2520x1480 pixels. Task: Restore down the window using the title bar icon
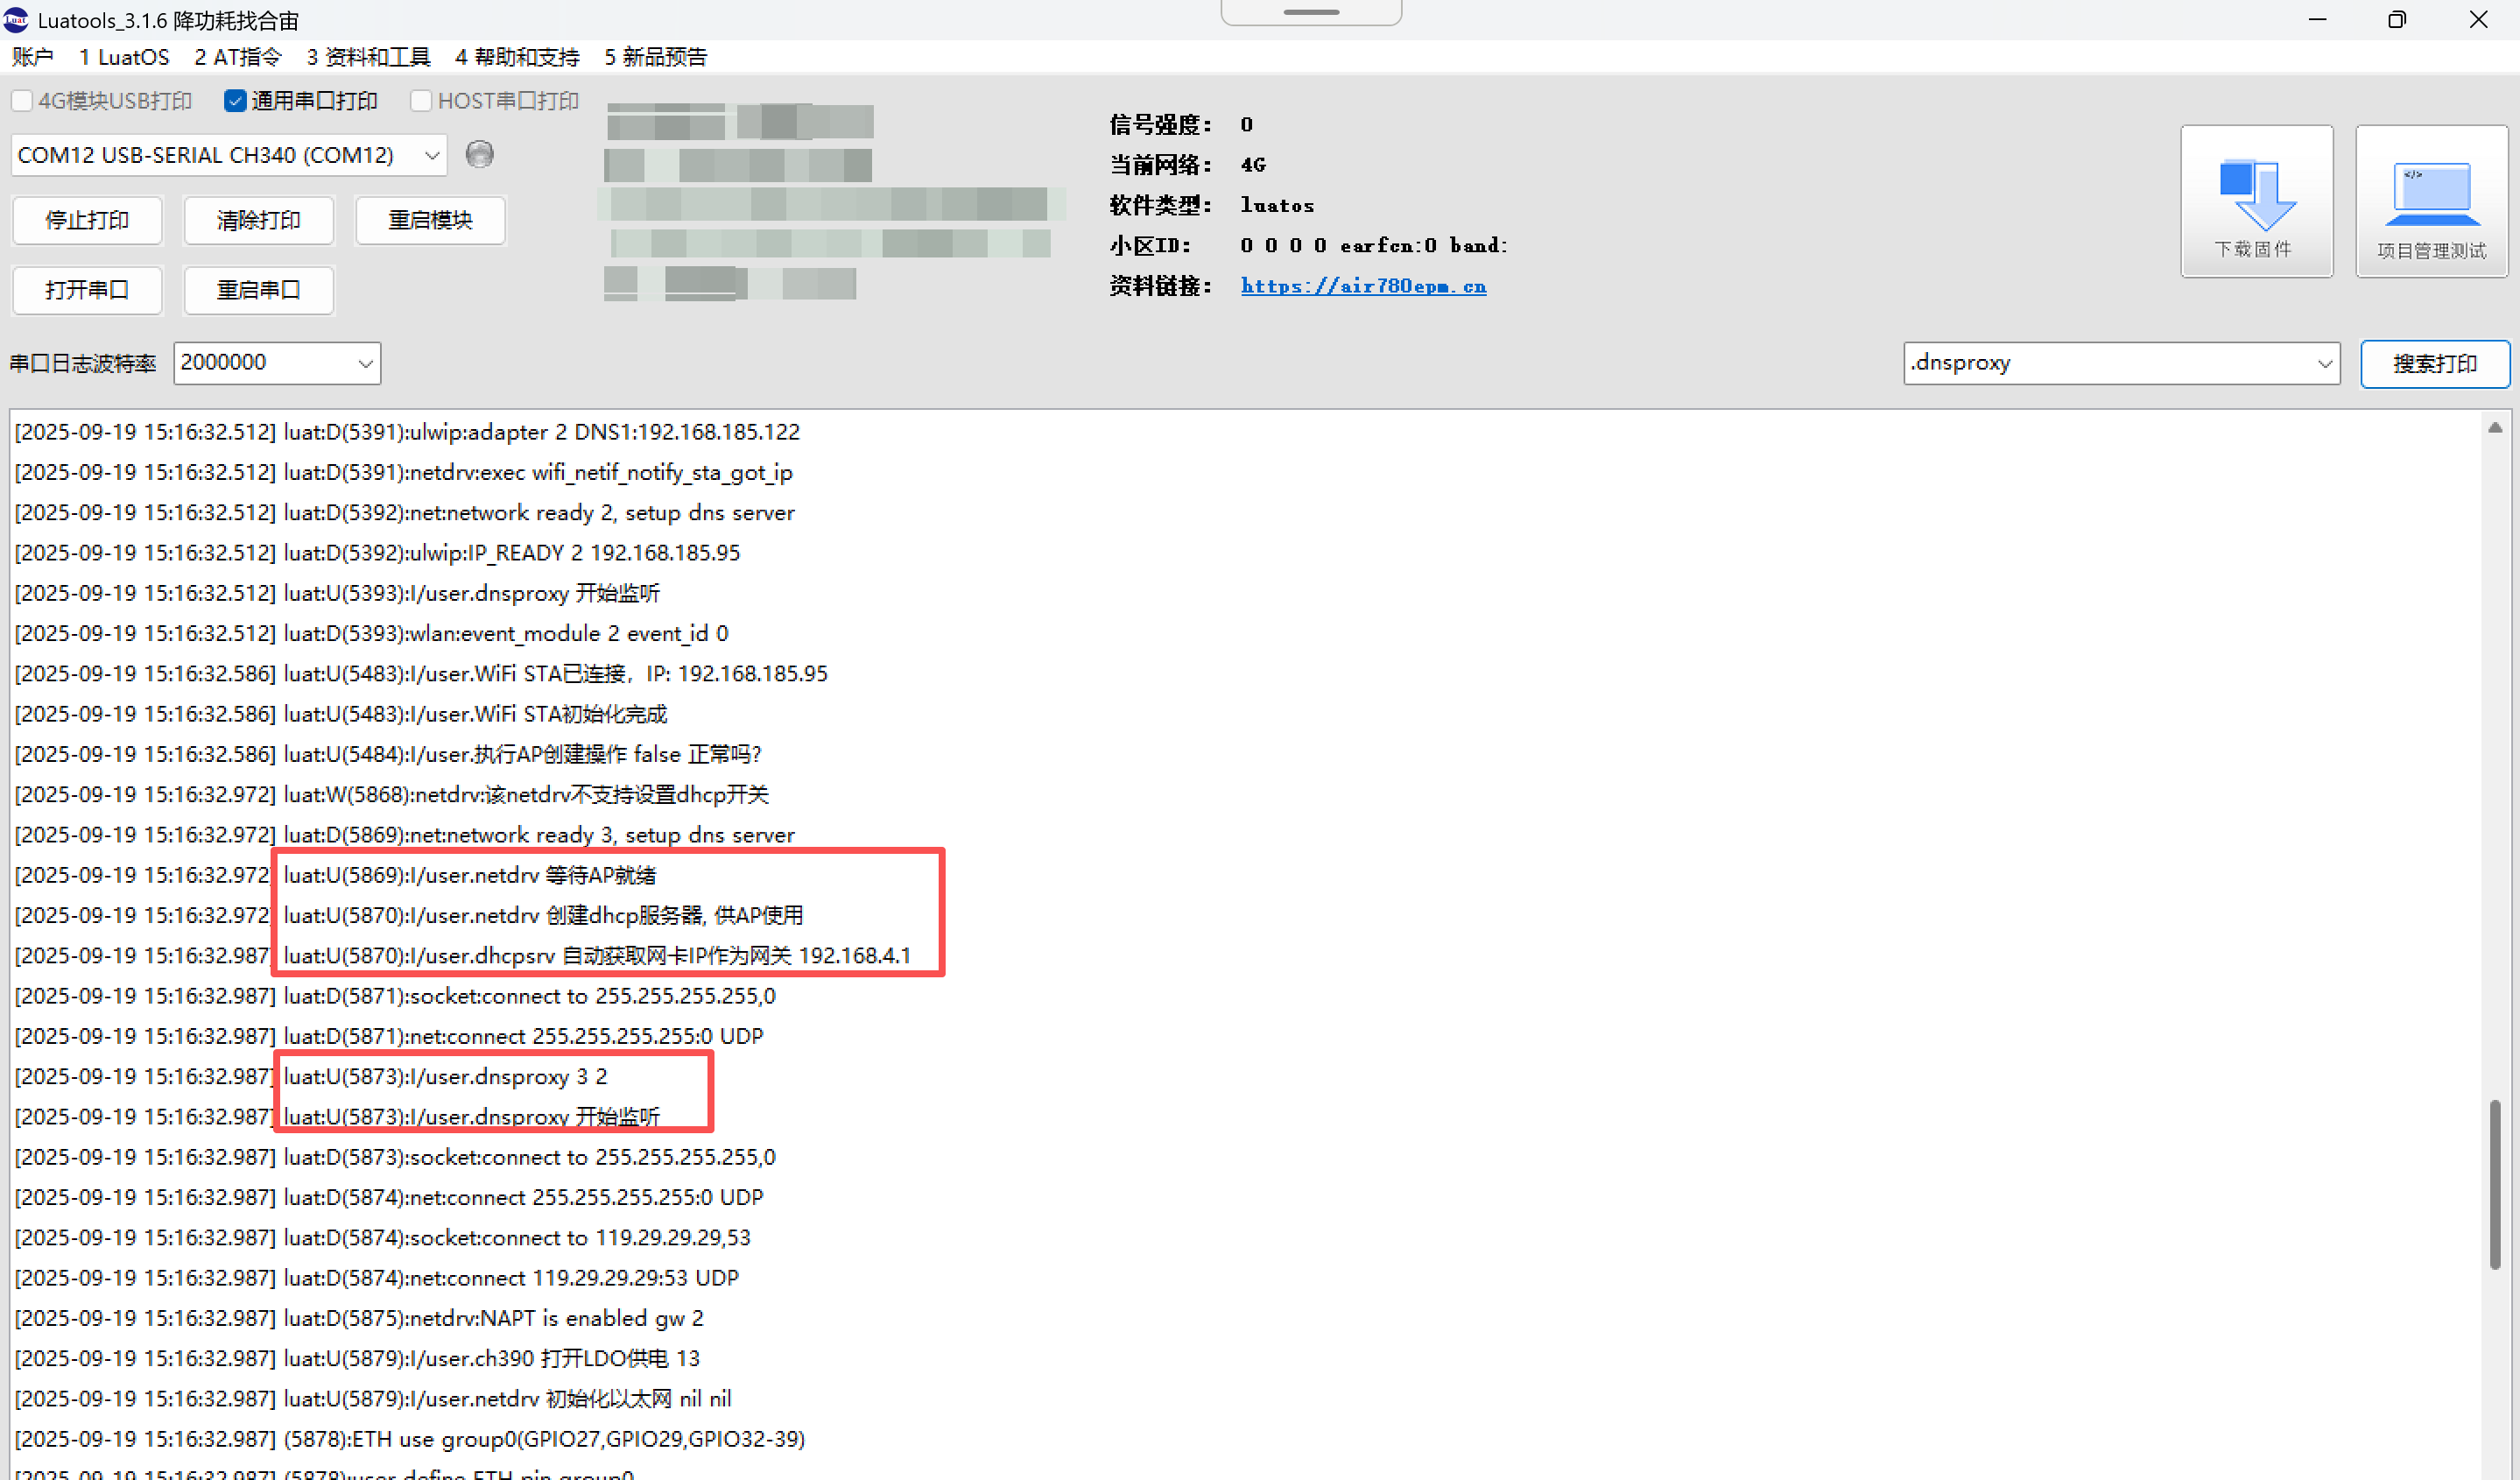pyautogui.click(x=2397, y=20)
